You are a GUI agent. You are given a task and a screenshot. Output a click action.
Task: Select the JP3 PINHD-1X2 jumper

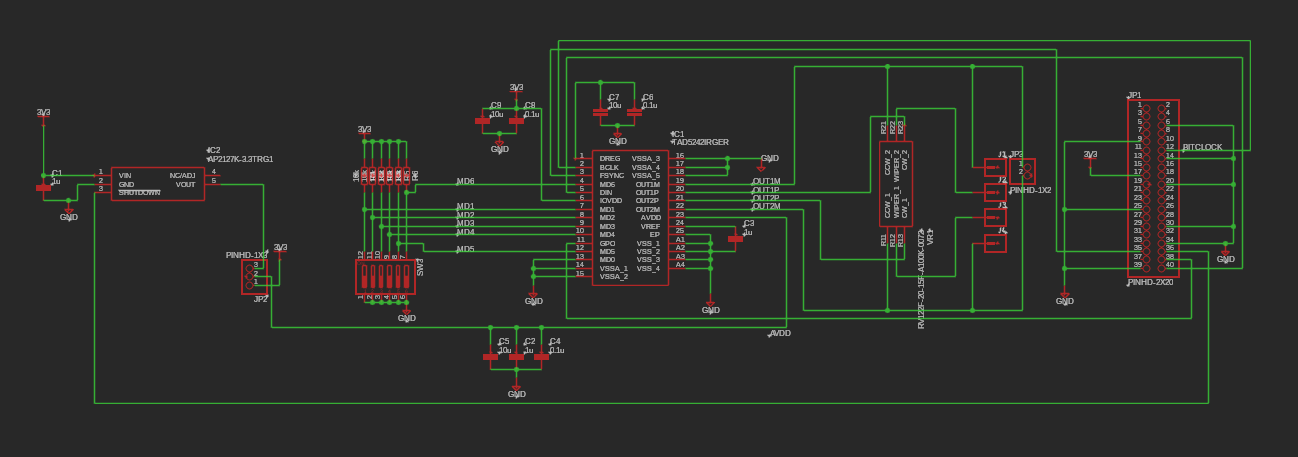coord(1022,171)
